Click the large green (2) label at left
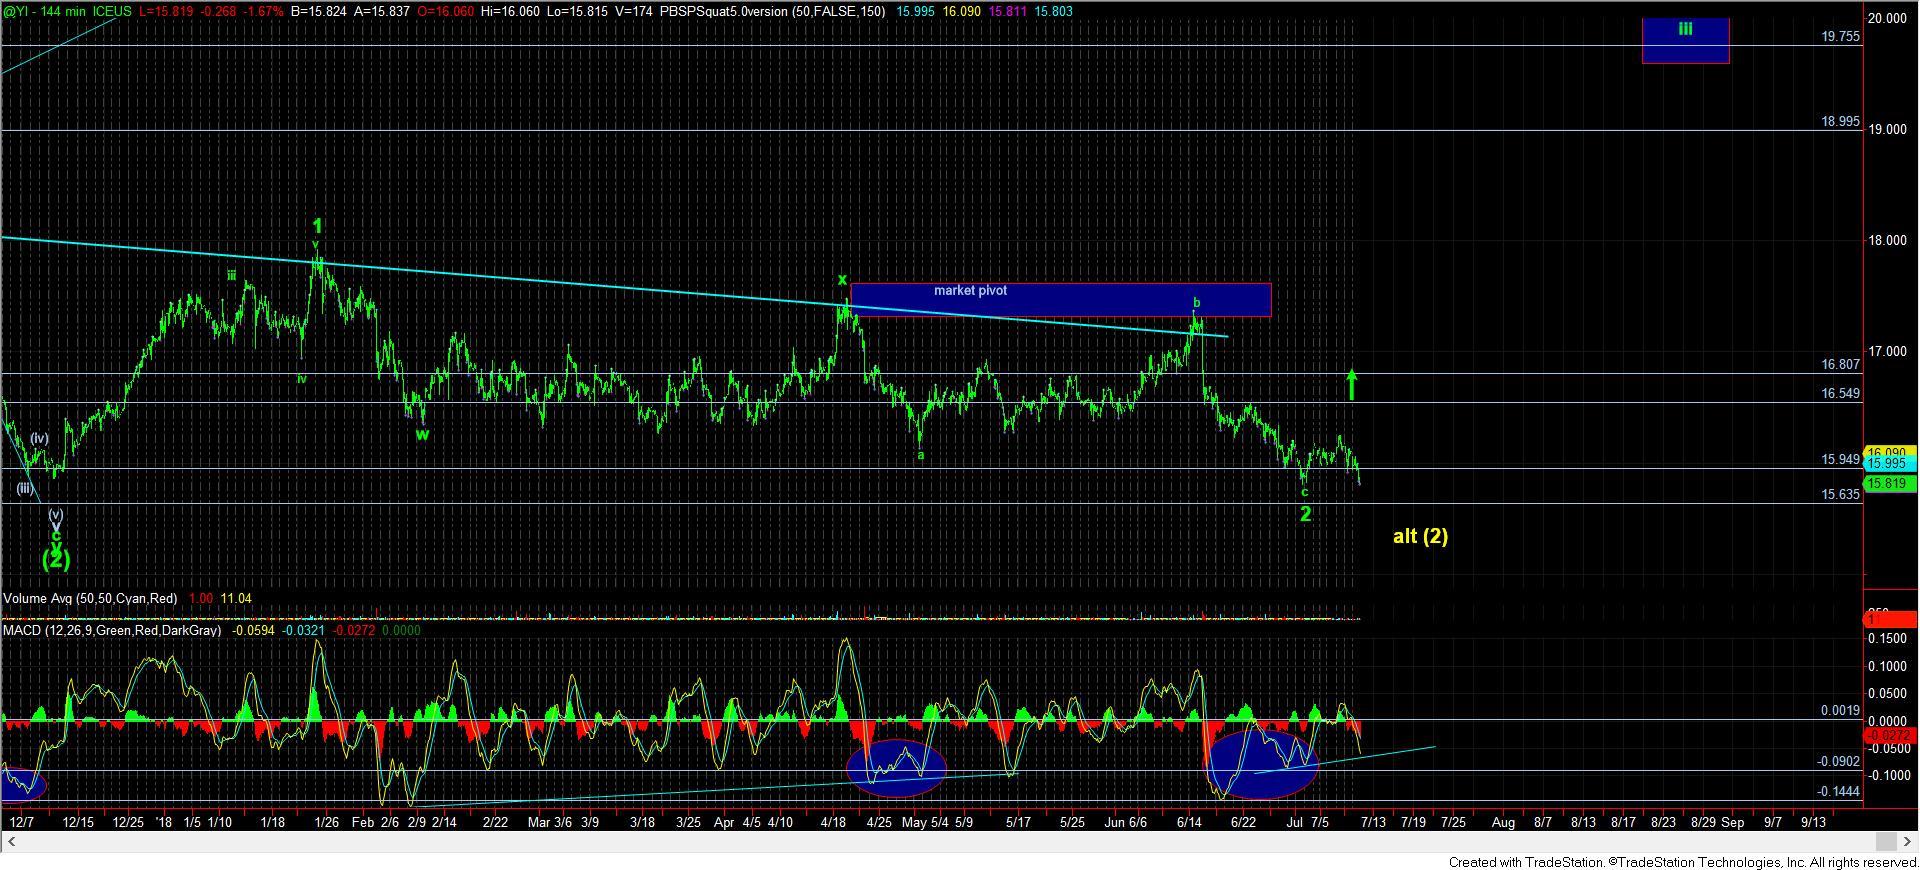 pyautogui.click(x=56, y=559)
